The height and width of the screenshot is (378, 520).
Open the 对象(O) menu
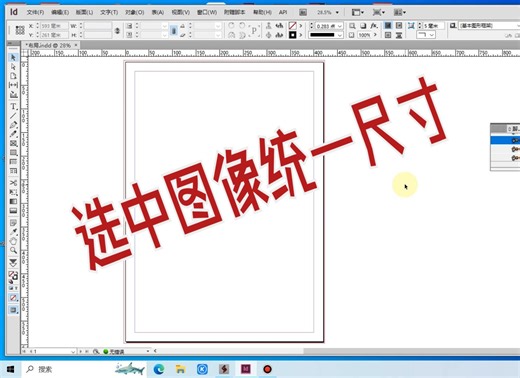click(135, 12)
